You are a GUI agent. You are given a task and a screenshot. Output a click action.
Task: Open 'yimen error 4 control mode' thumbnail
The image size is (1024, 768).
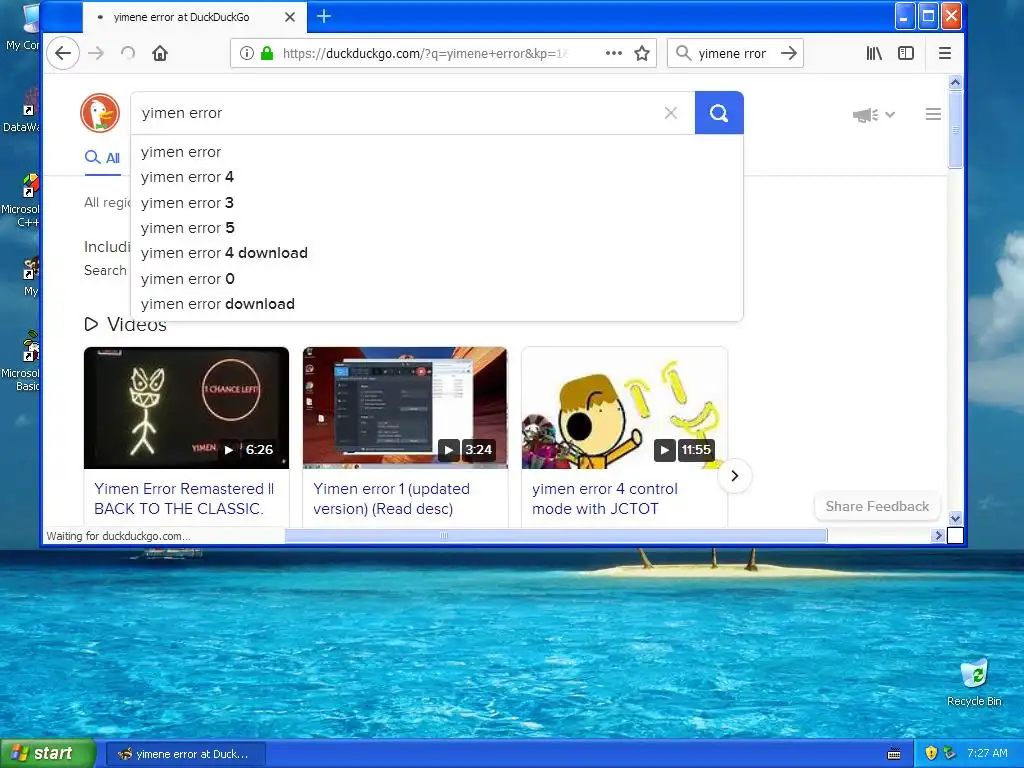(x=624, y=408)
